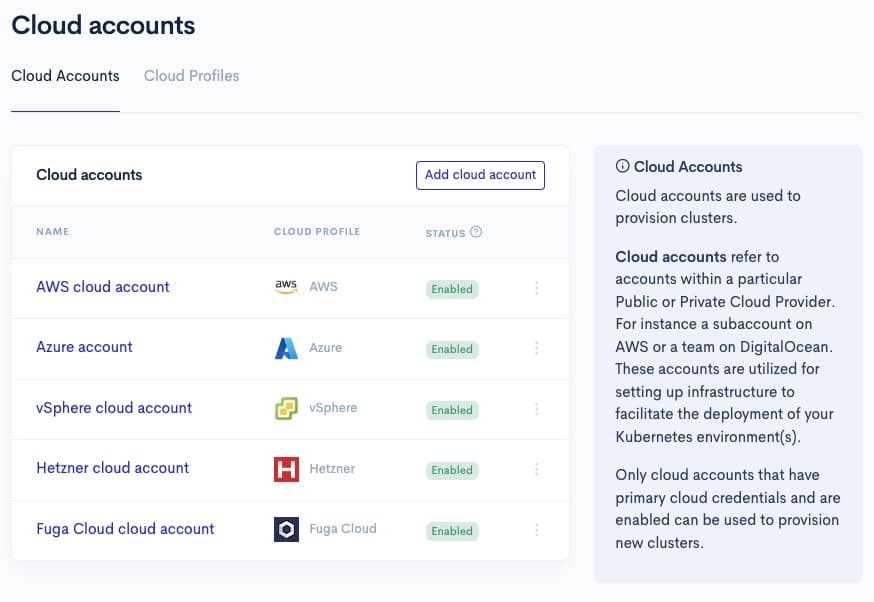Click the Enabled status badge for AWS cloud account
The height and width of the screenshot is (602, 874).
tap(451, 289)
